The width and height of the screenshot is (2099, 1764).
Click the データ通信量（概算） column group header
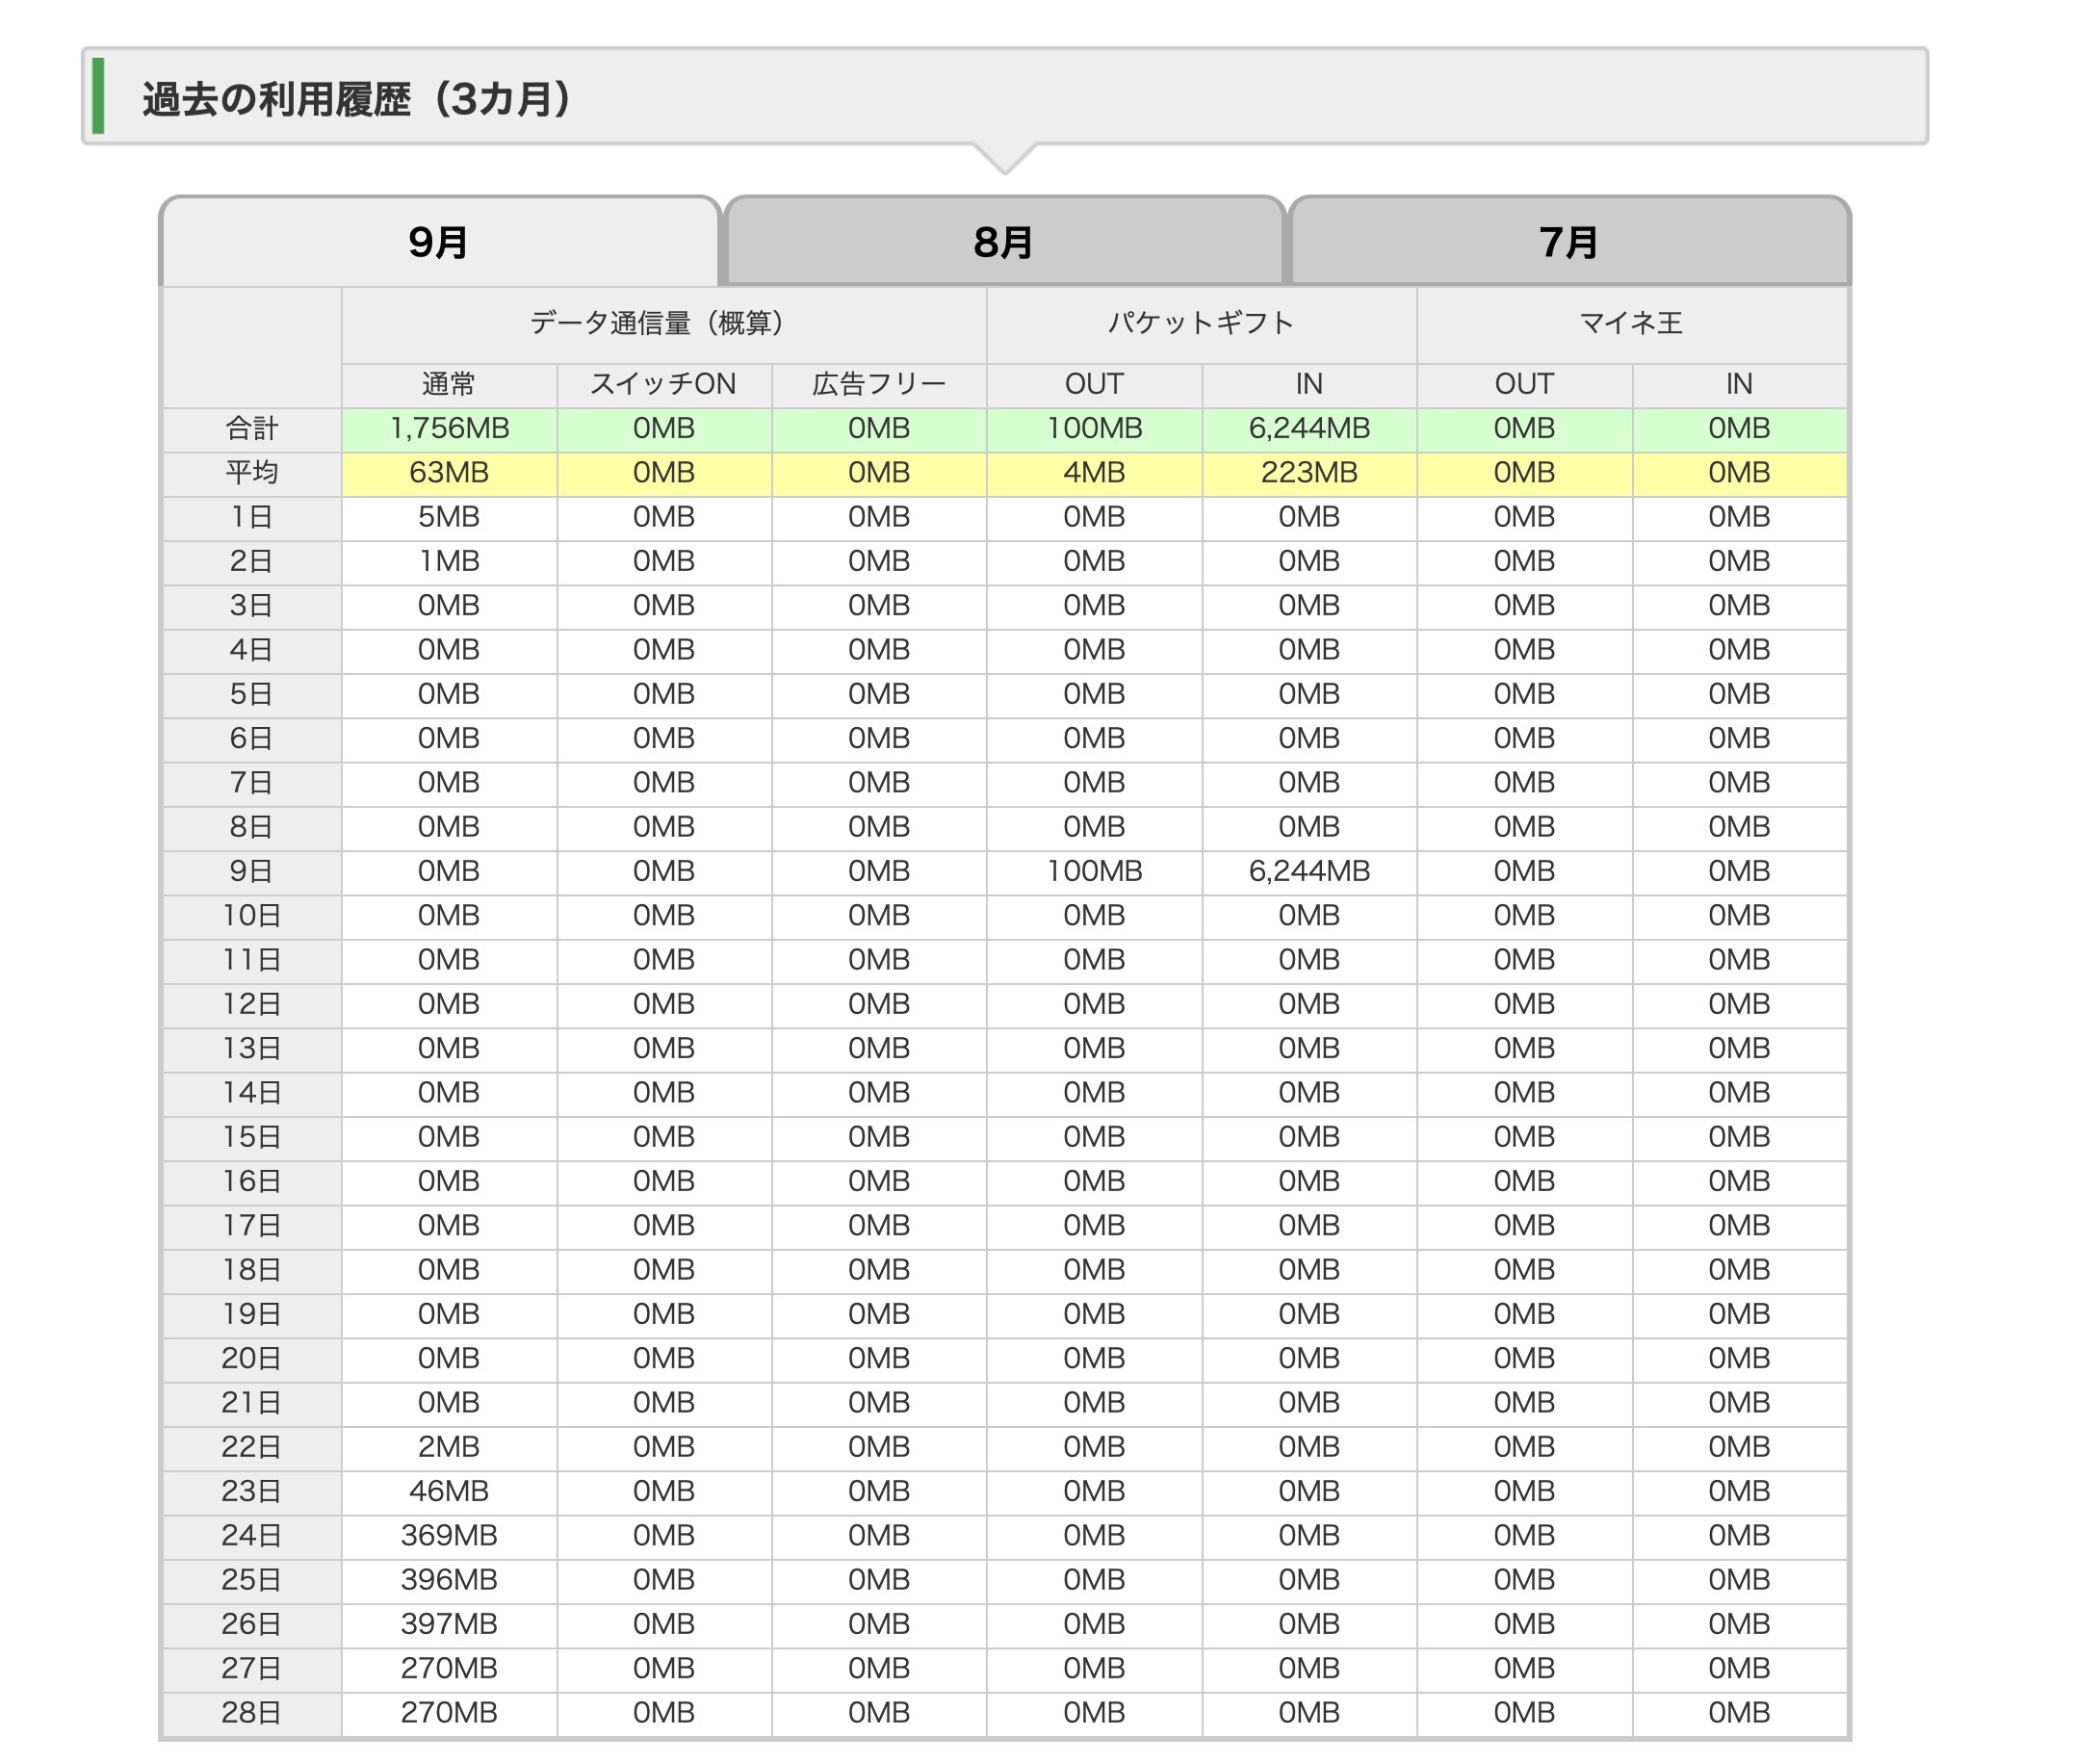point(662,323)
